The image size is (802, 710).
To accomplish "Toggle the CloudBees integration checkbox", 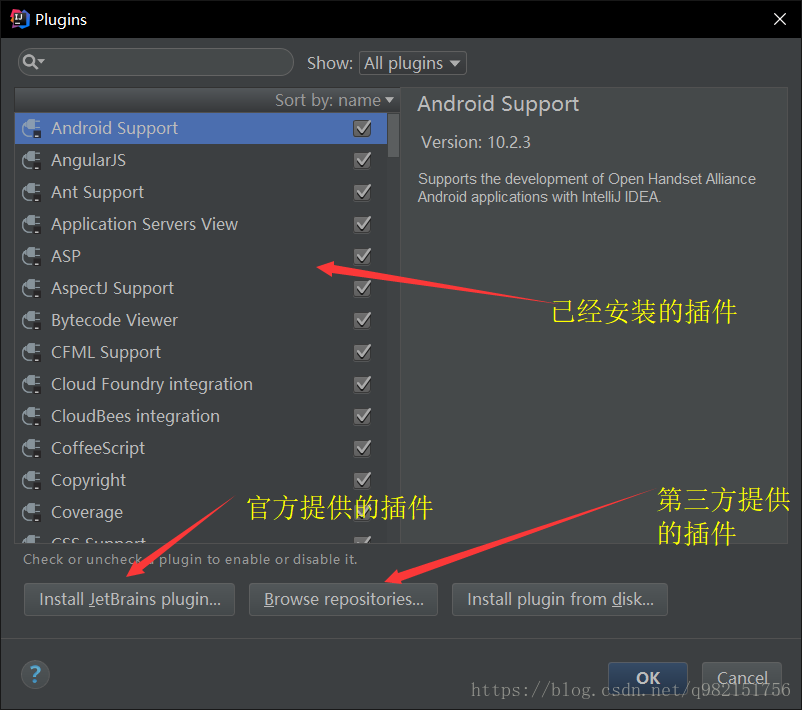I will coord(362,416).
